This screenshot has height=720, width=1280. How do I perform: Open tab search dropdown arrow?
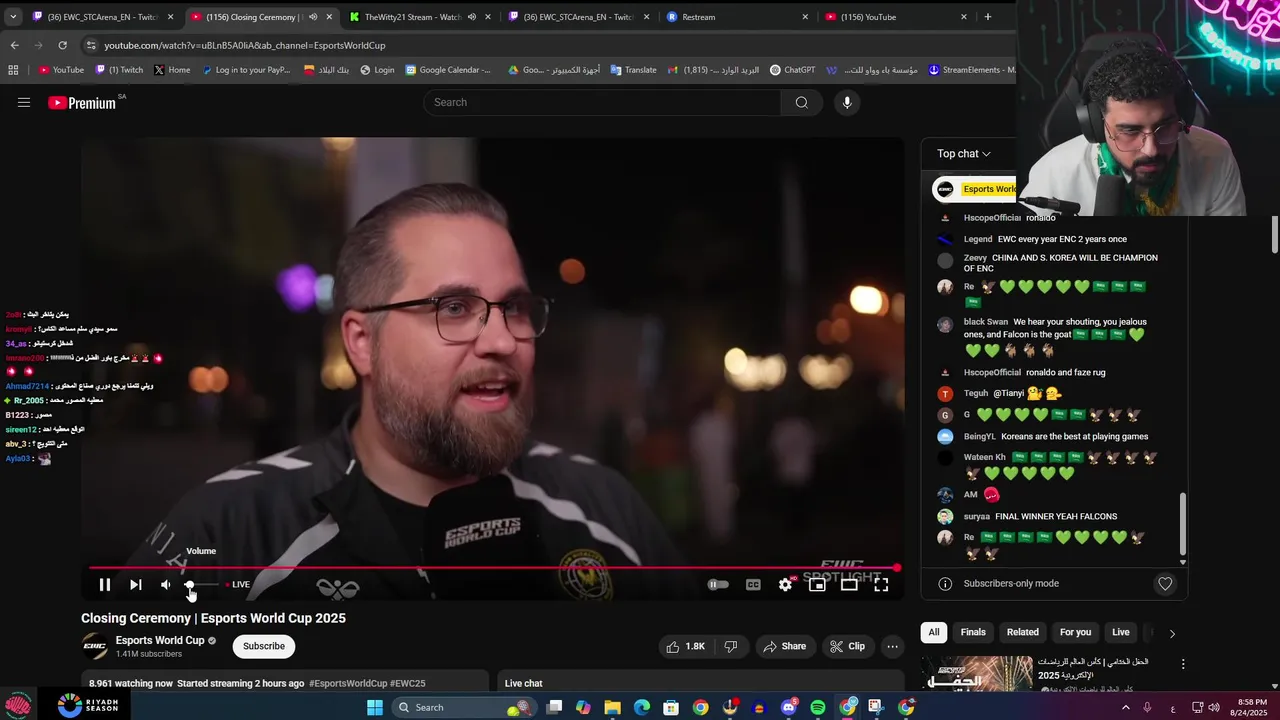(x=13, y=17)
